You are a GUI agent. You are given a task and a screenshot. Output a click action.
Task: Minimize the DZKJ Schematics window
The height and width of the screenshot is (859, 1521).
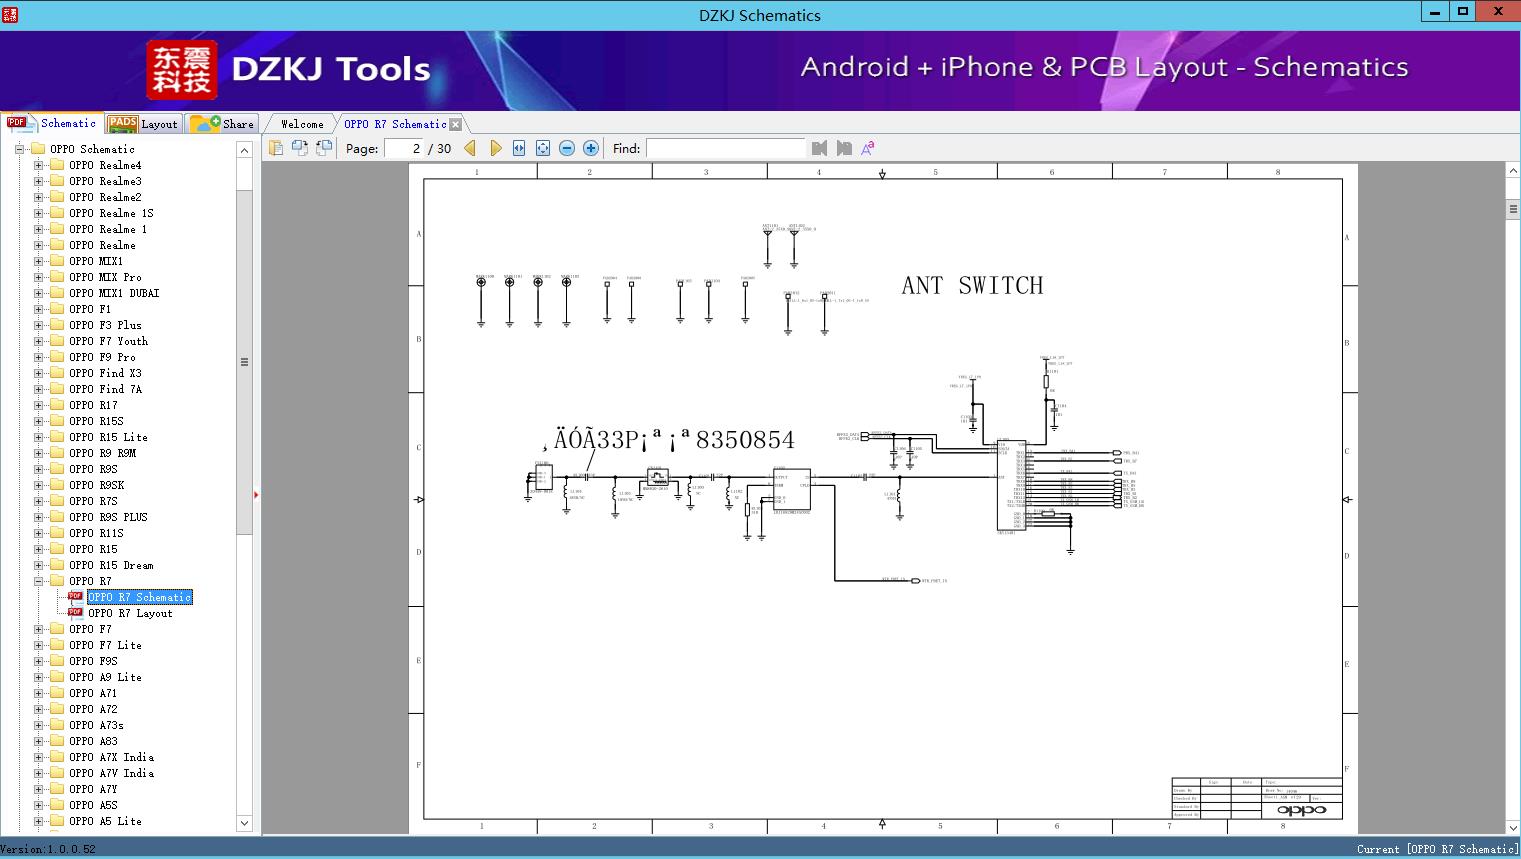(1435, 12)
